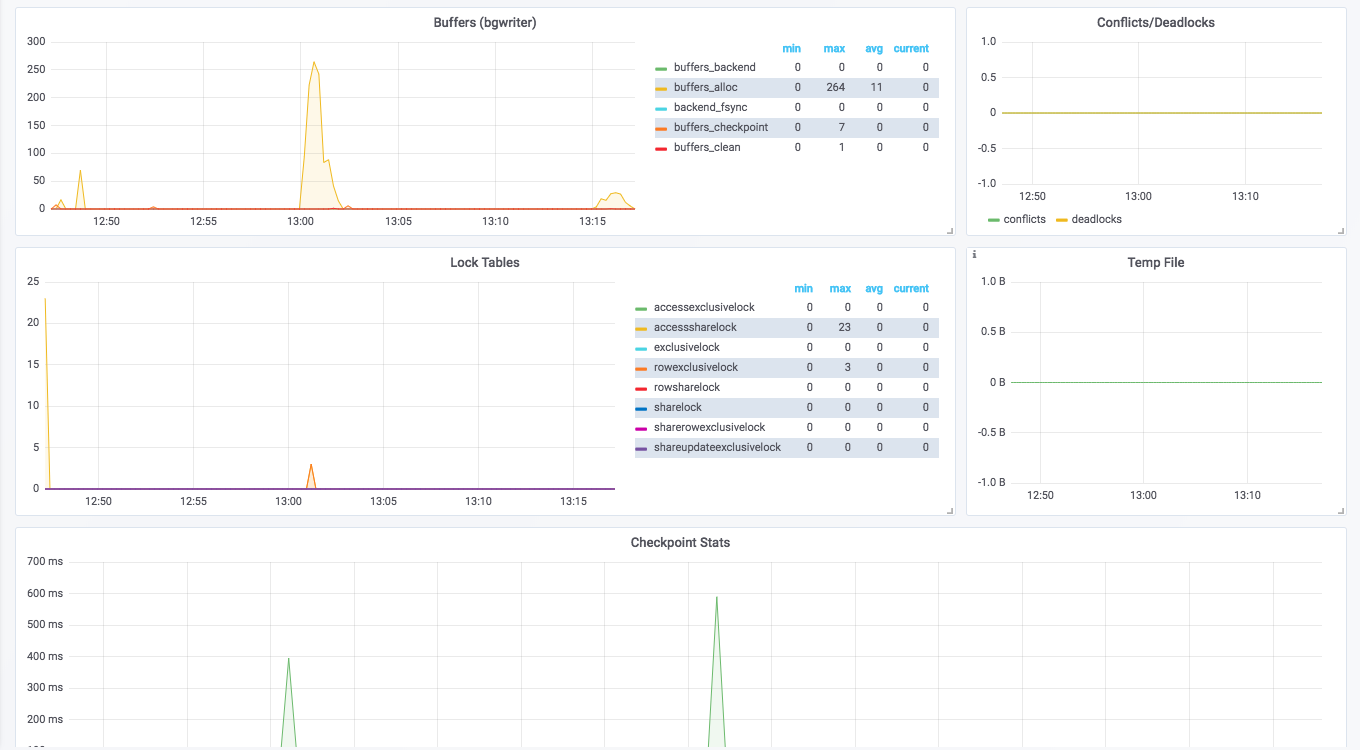
Task: Toggle the rowexclusivelock series visibility
Action: click(696, 367)
